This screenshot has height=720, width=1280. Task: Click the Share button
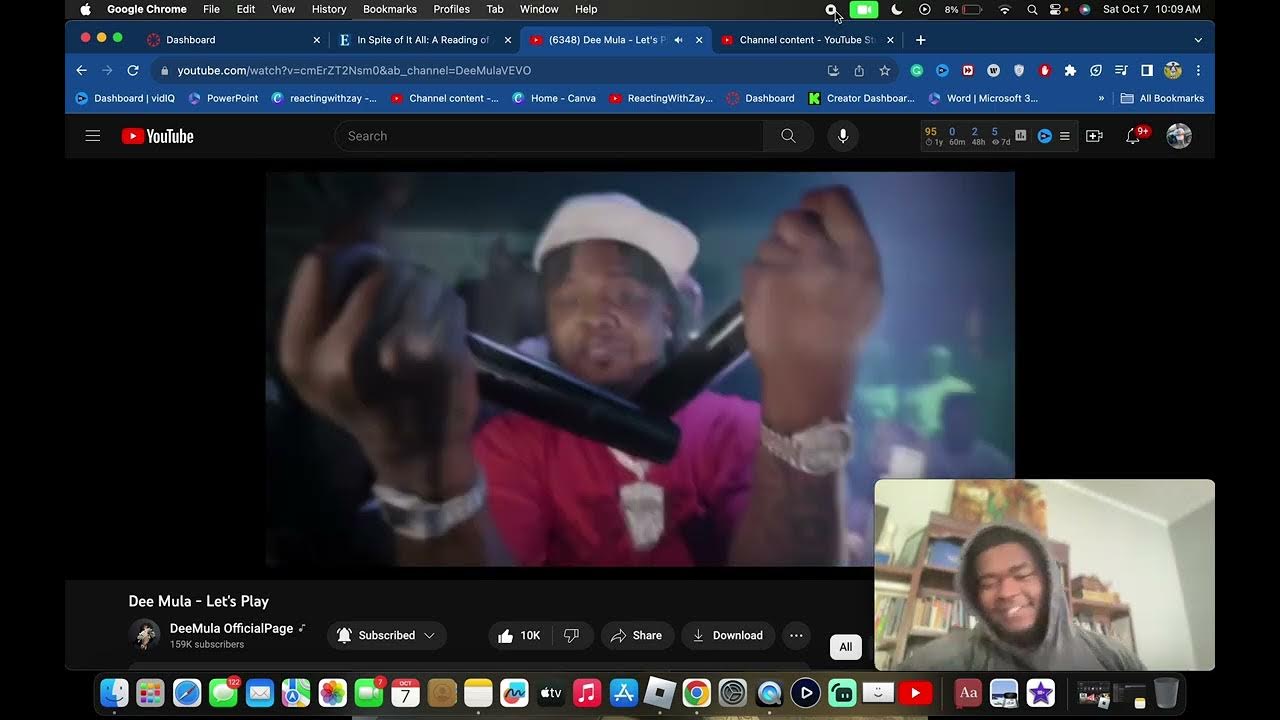[x=637, y=635]
